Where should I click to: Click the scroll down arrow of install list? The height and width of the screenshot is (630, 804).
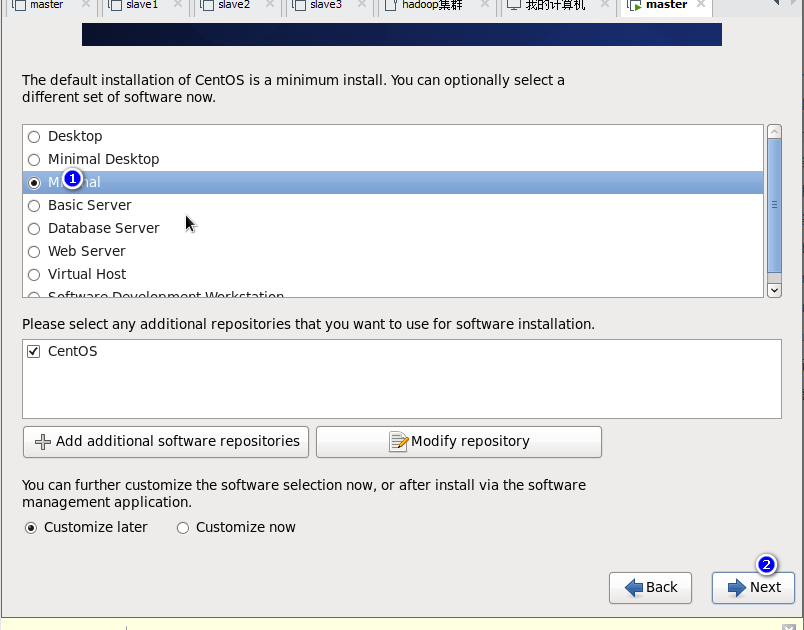tap(774, 290)
